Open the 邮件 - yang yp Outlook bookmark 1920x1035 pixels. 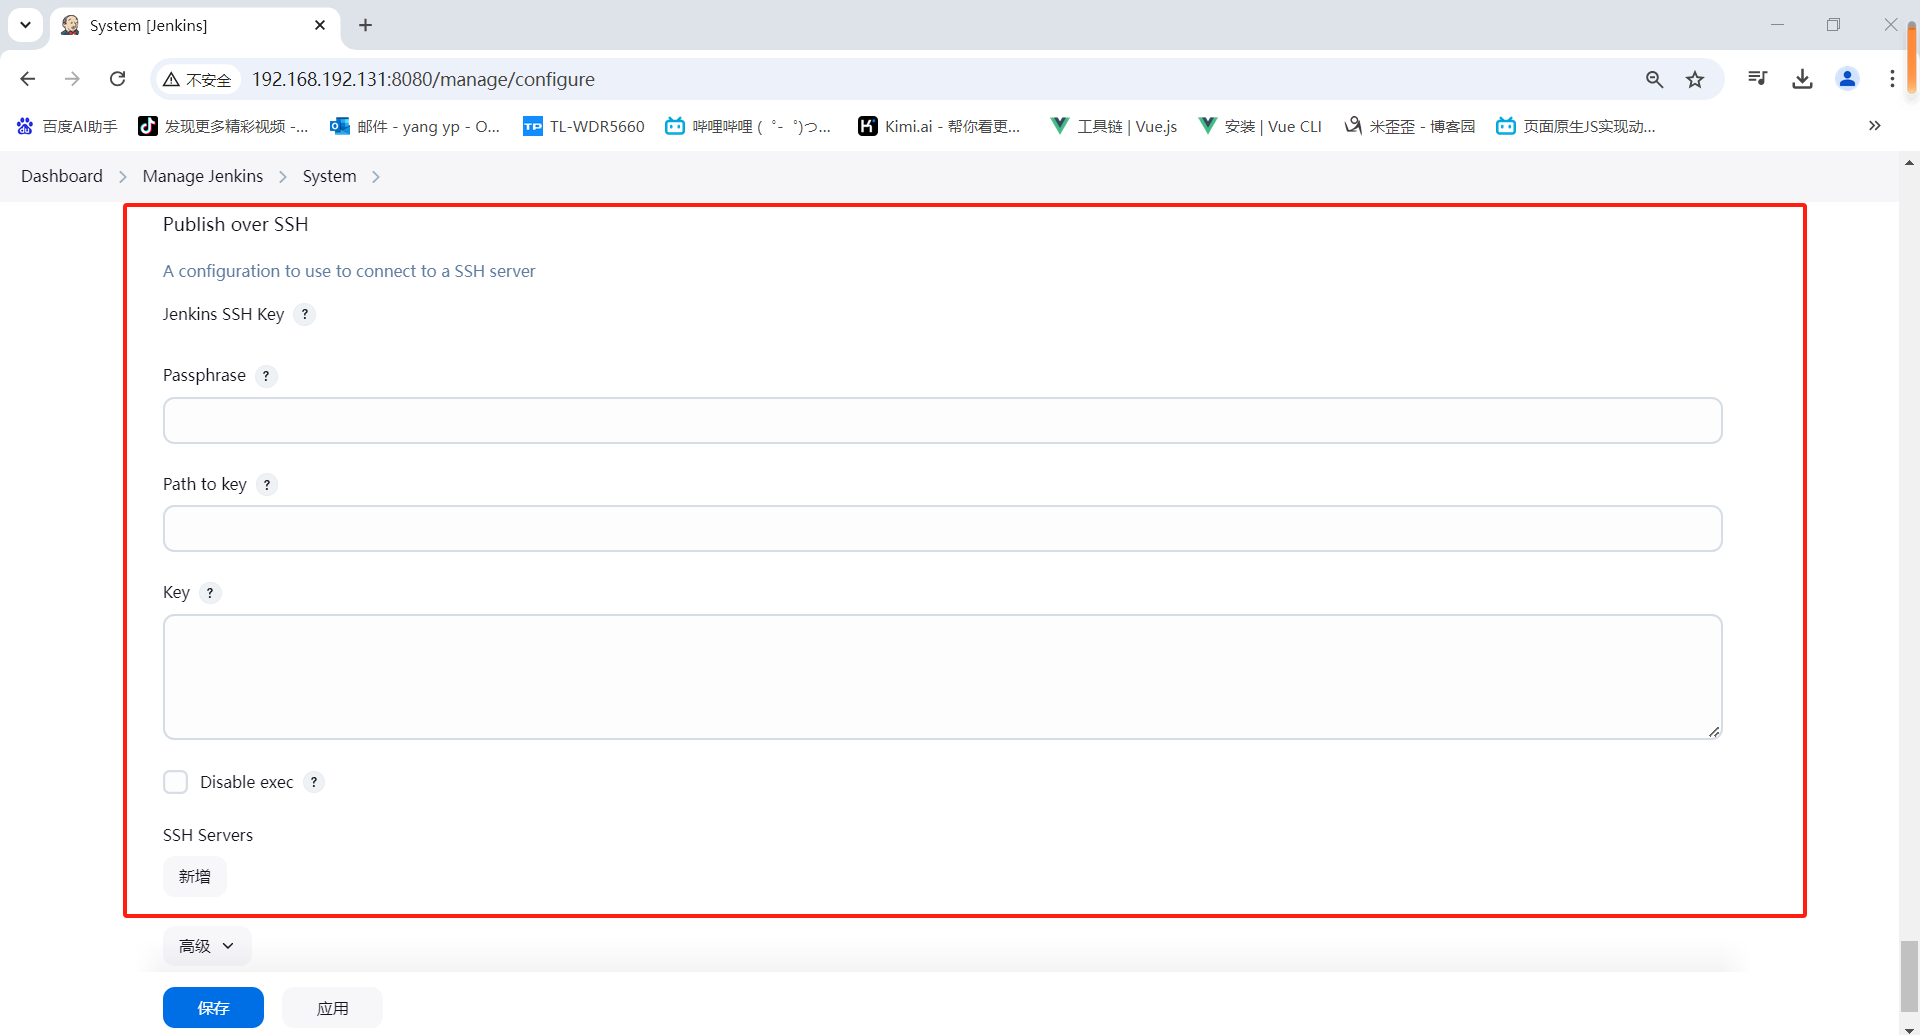coord(415,126)
